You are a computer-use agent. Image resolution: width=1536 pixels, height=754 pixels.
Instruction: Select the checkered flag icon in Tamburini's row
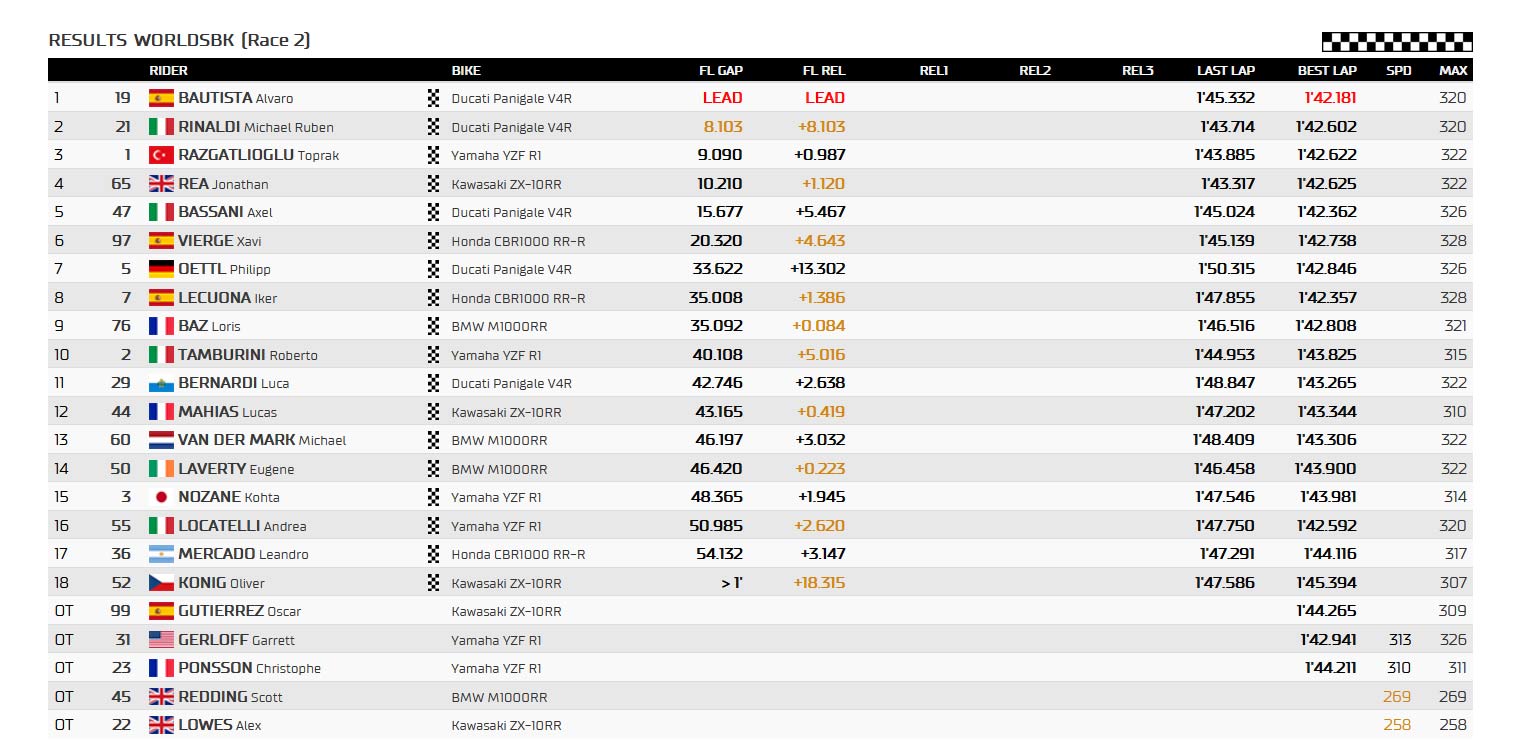click(434, 355)
